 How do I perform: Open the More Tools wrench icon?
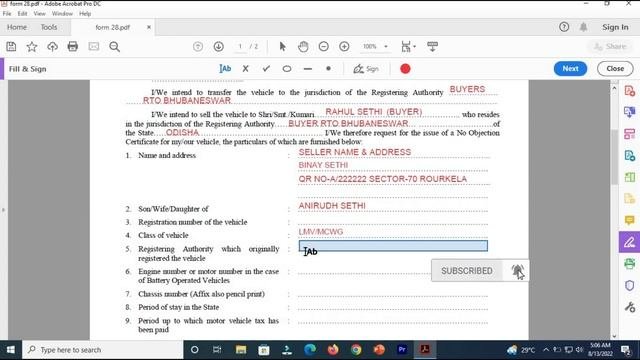[x=629, y=307]
